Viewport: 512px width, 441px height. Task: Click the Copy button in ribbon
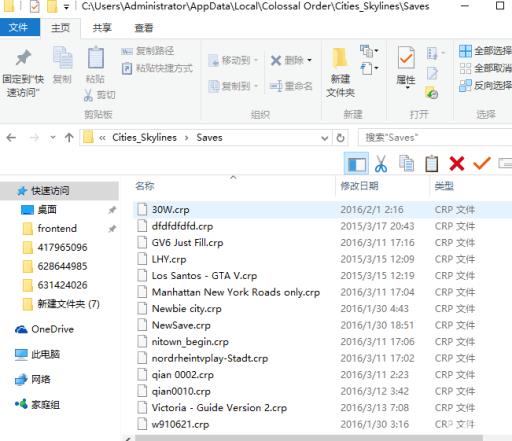[x=62, y=65]
